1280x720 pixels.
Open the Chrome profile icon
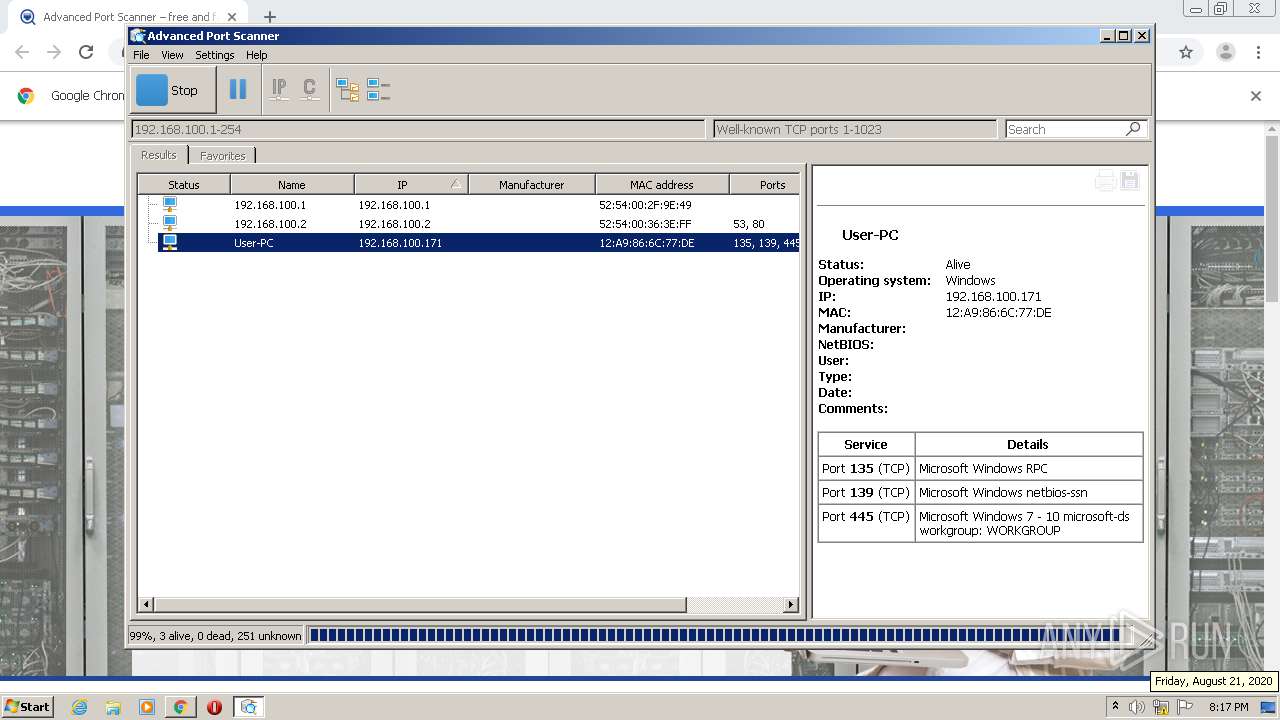pos(1225,52)
